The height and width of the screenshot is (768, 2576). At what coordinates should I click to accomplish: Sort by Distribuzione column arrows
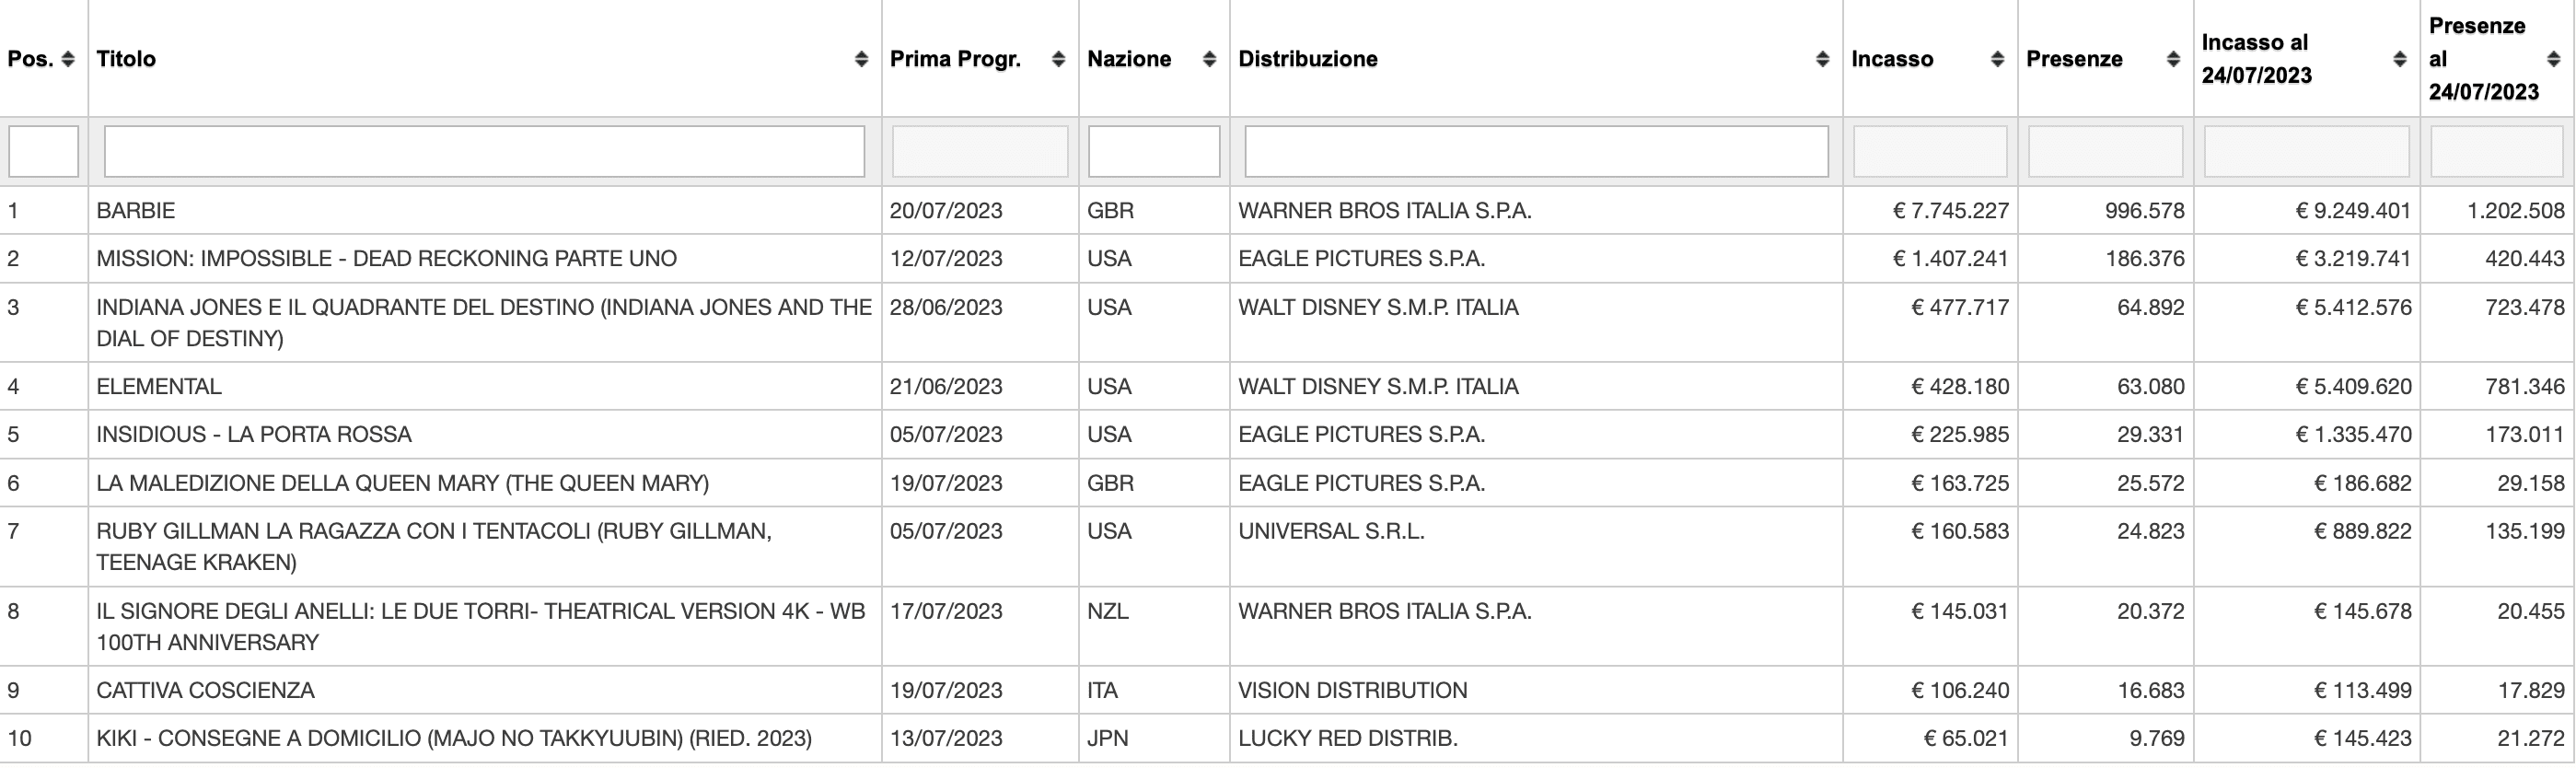pos(1822,59)
